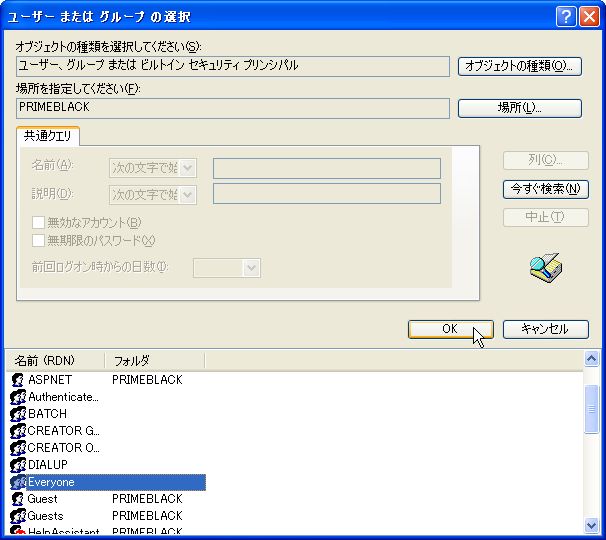Click PRIMEBLACK folder cell in ASPNET row

[147, 380]
